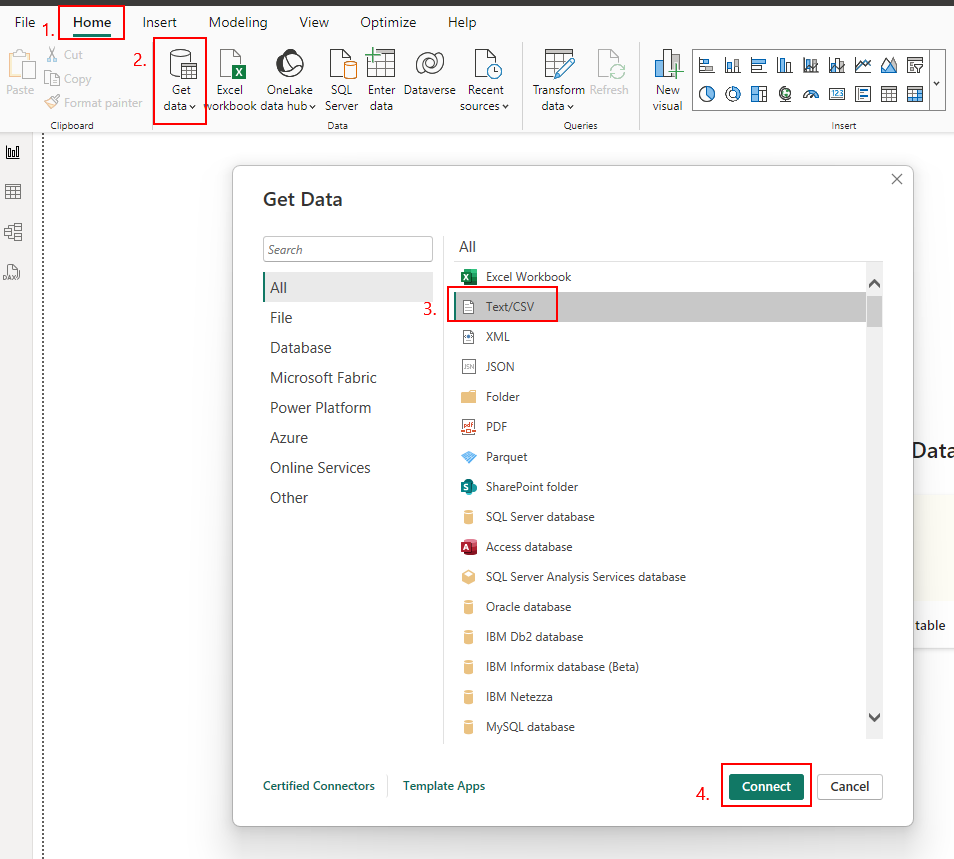Viewport: 954px width, 859px height.
Task: Select Excel Workbook connector
Action: 660,277
